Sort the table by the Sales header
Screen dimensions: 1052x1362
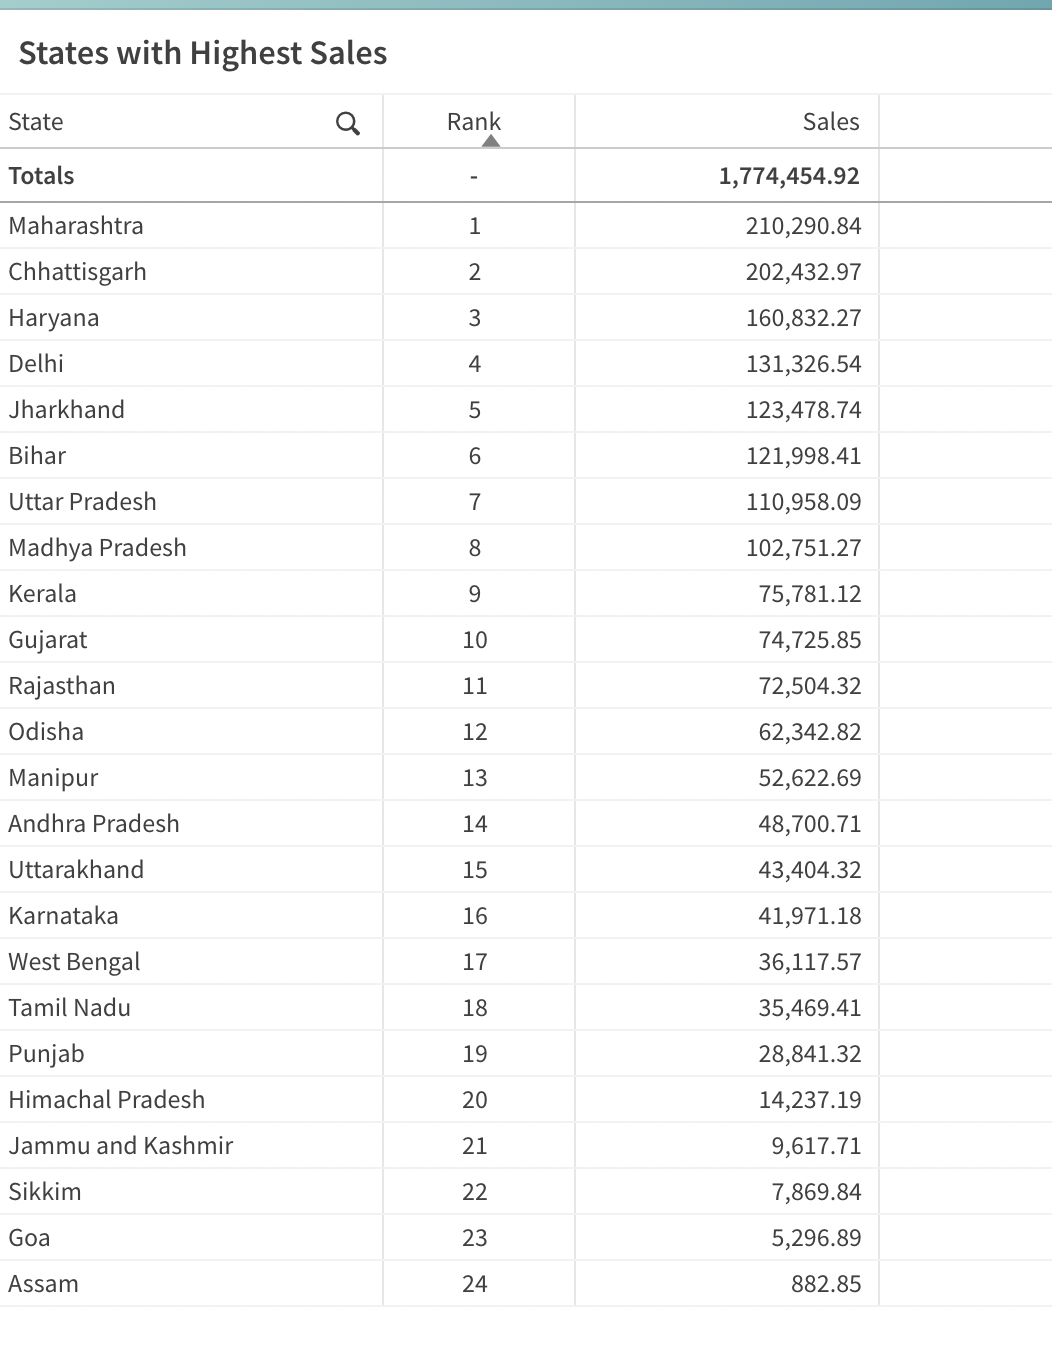click(x=830, y=121)
